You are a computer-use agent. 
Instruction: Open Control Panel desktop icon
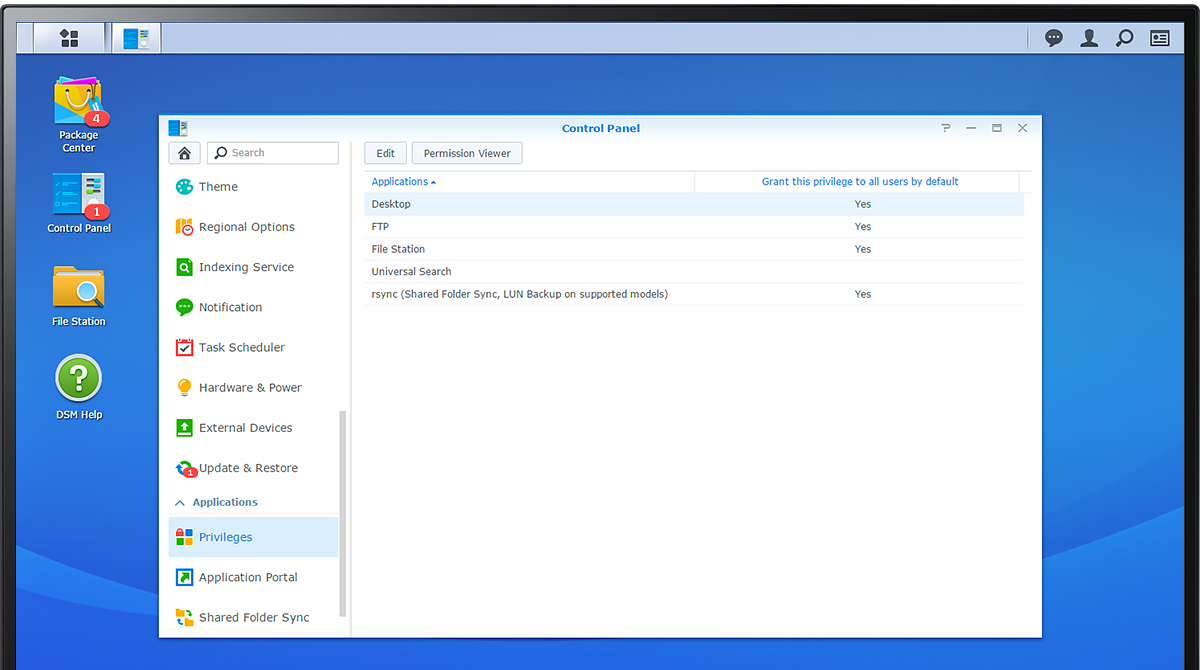pyautogui.click(x=79, y=203)
